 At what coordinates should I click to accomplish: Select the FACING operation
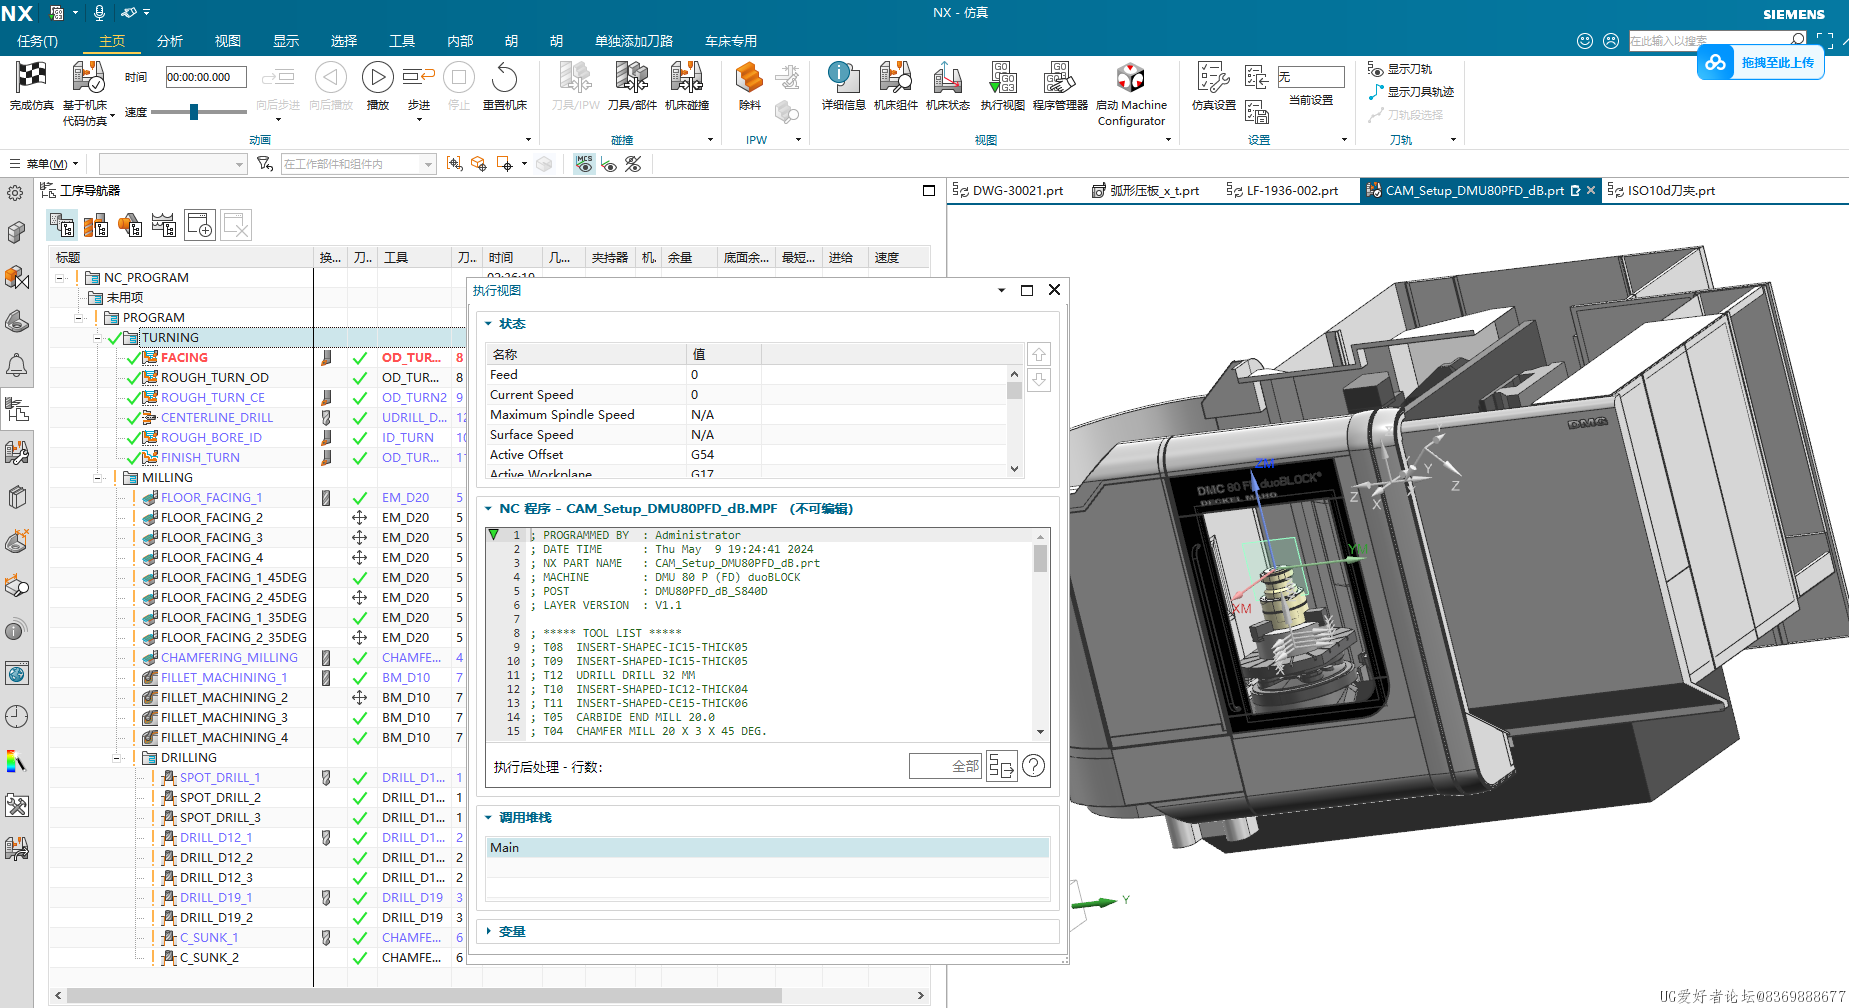[184, 358]
